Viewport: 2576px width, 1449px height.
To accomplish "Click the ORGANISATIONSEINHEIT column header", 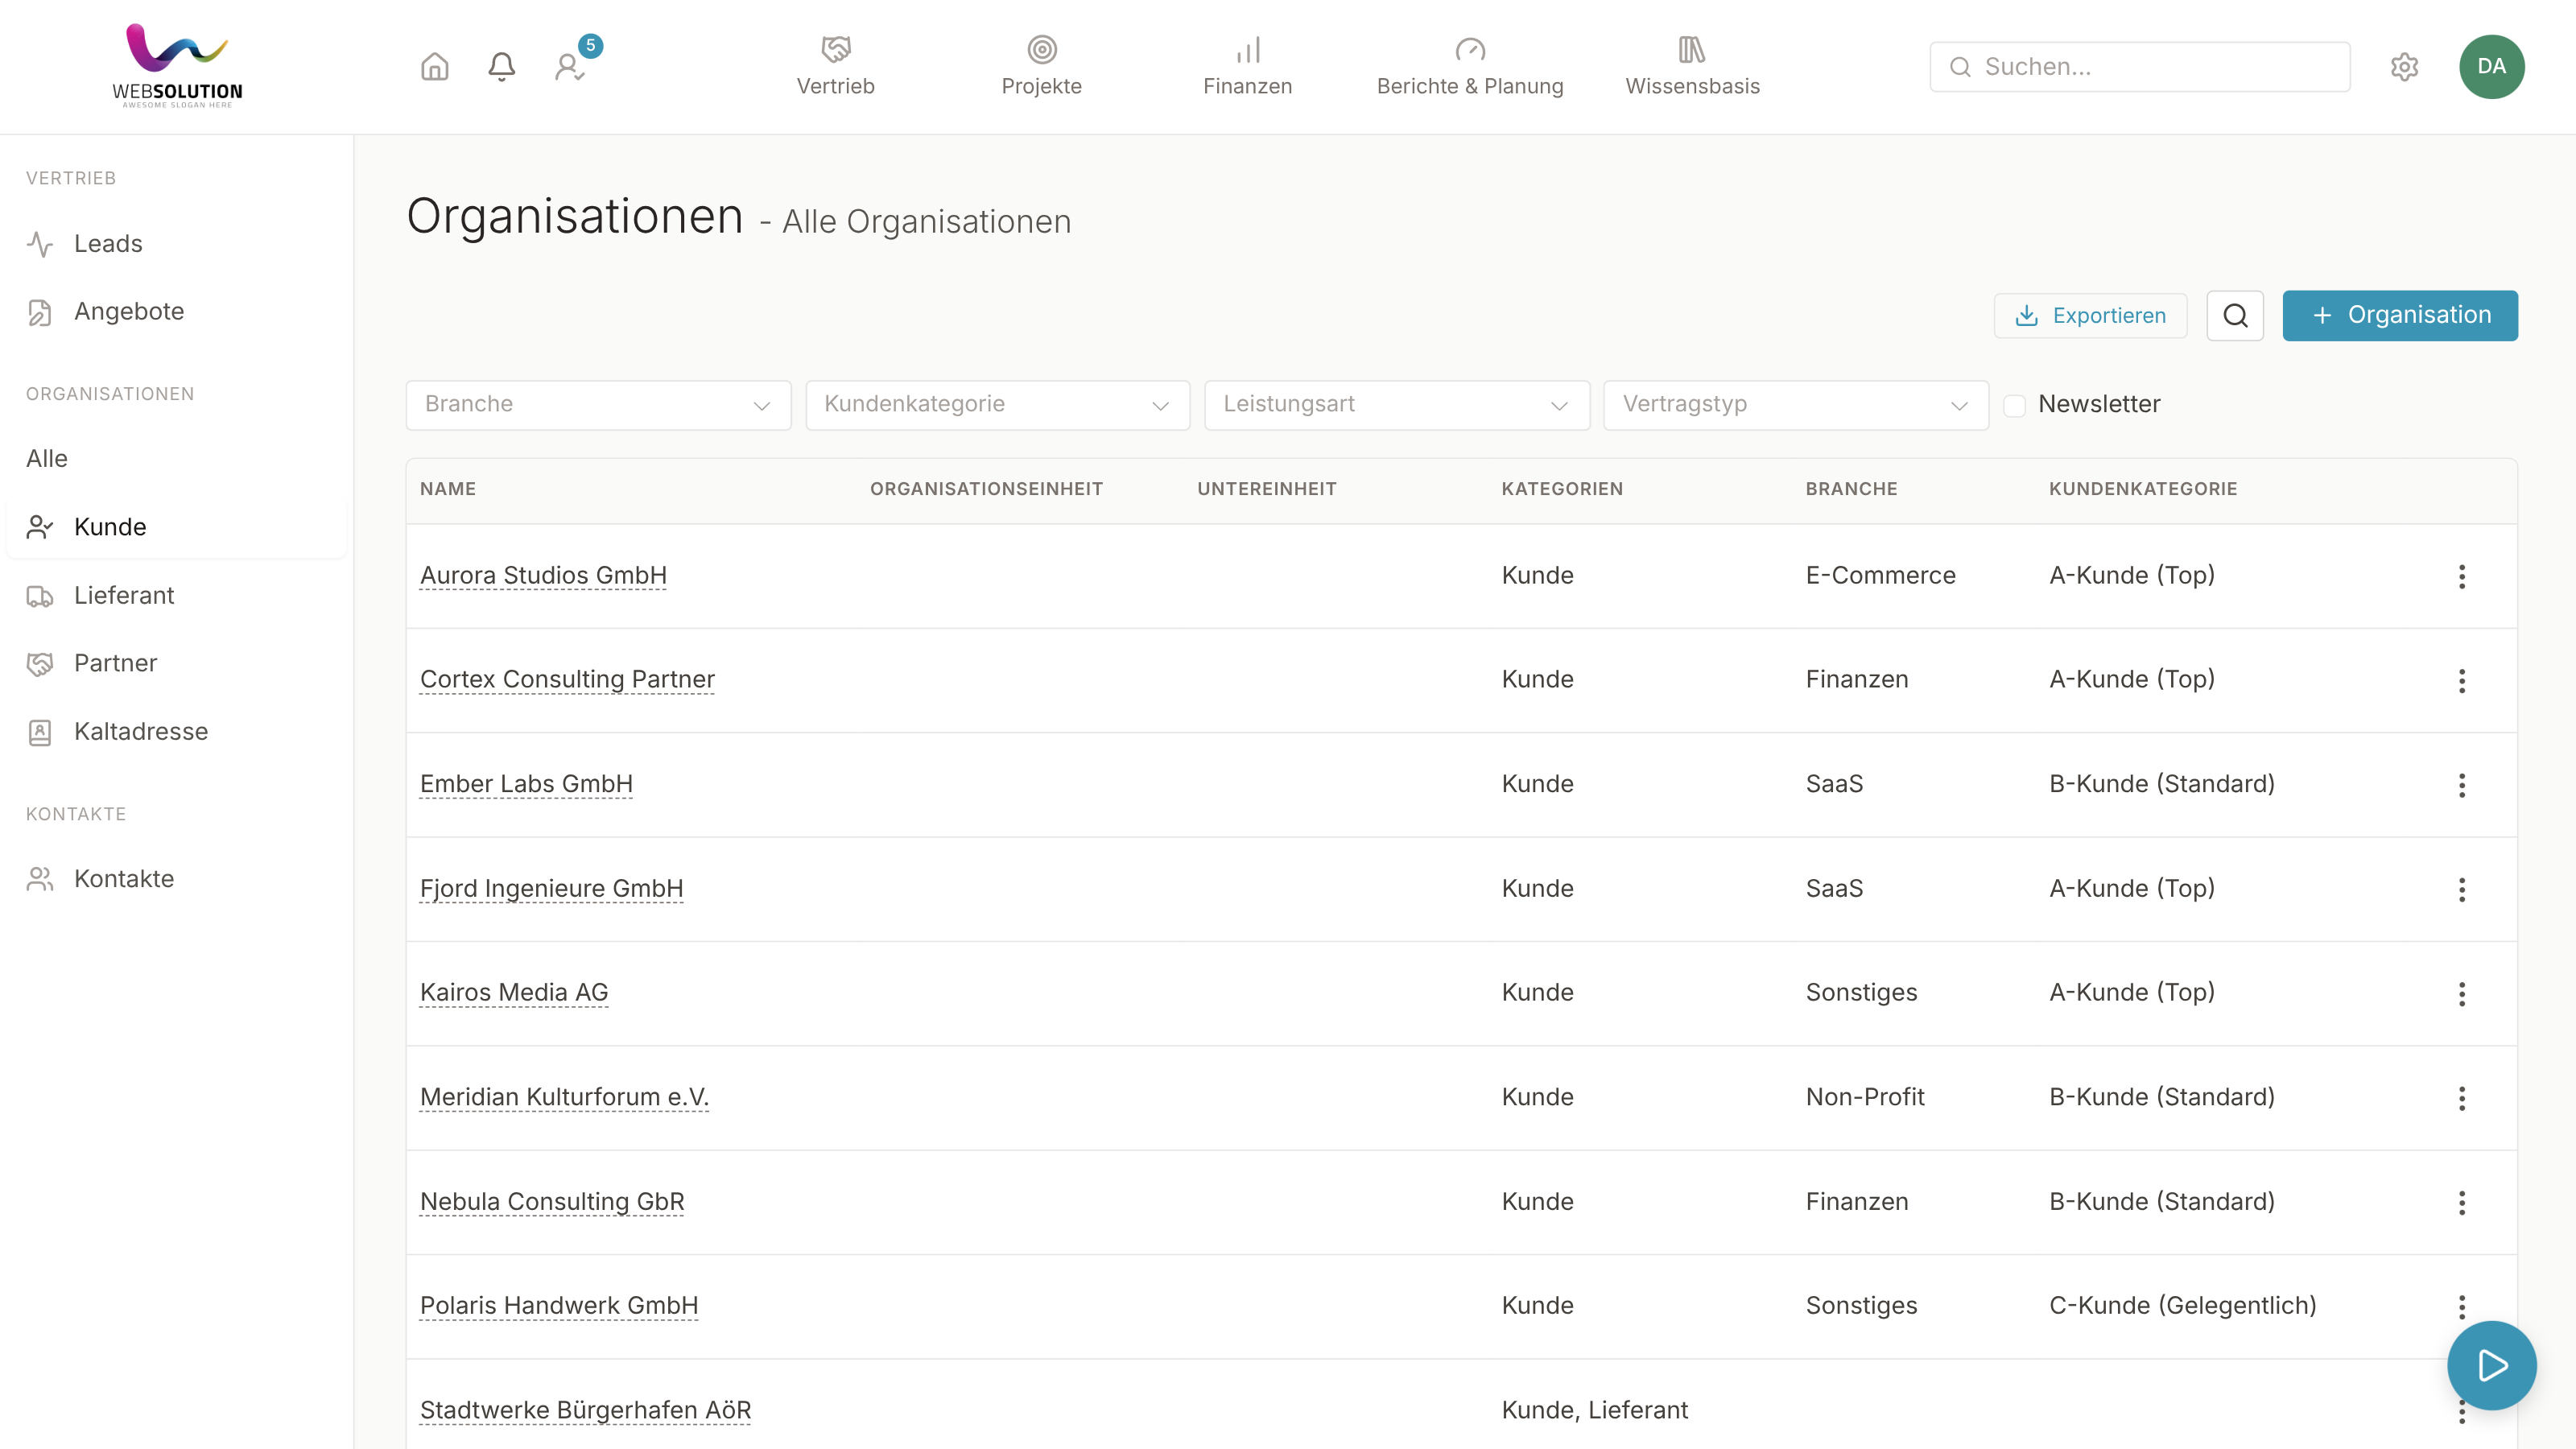I will pos(986,489).
